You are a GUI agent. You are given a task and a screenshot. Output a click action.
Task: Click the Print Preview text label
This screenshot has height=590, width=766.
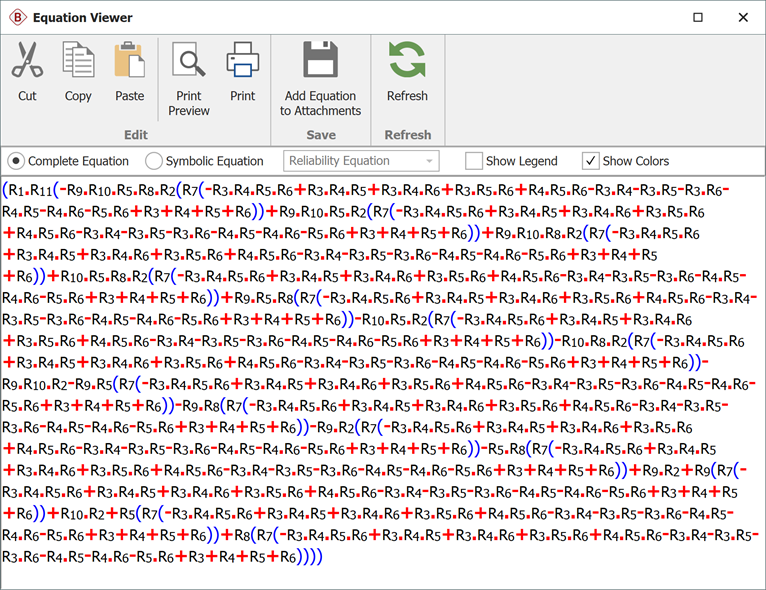pos(188,103)
